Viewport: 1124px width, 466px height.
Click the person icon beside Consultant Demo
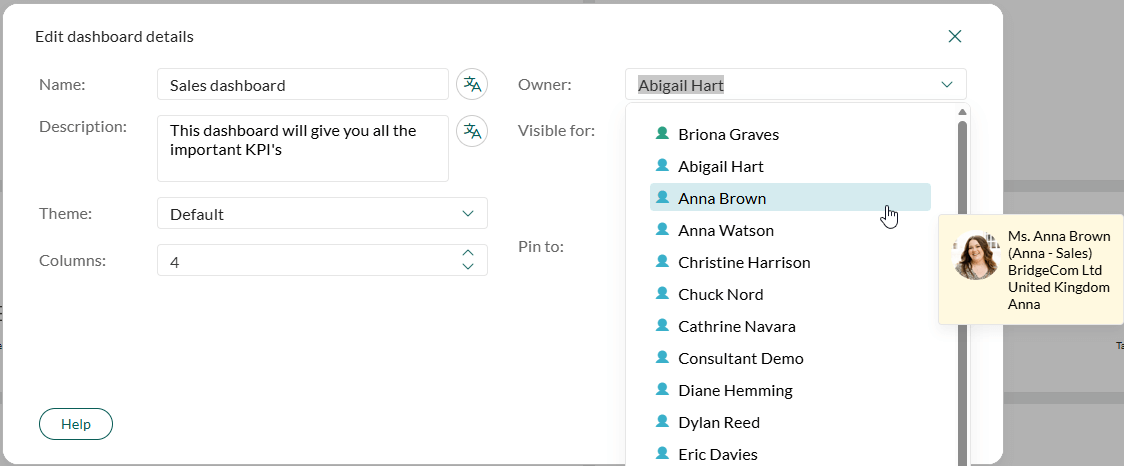[662, 357]
